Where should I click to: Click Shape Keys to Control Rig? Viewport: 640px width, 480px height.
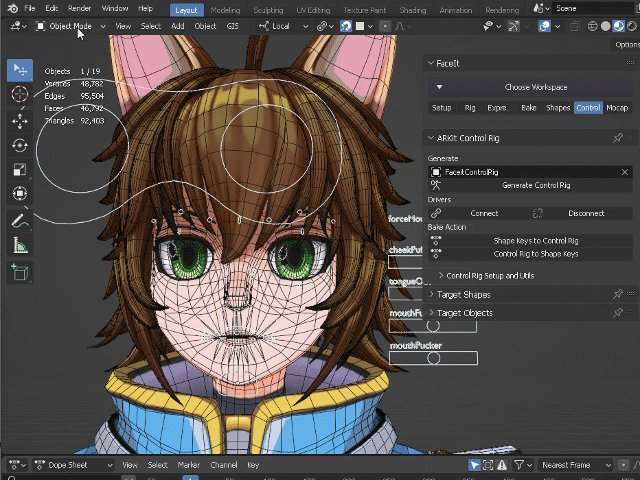[x=531, y=241]
